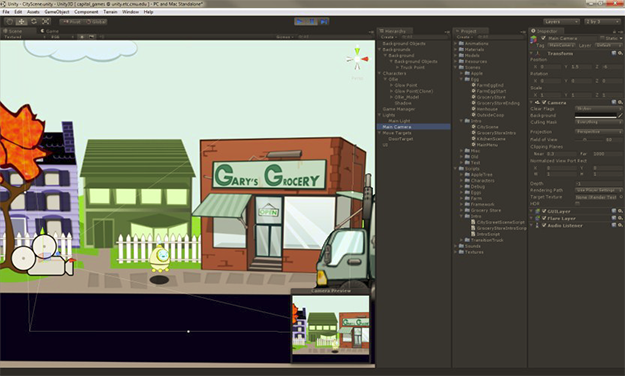Click the Transform component gear icon

coord(620,53)
